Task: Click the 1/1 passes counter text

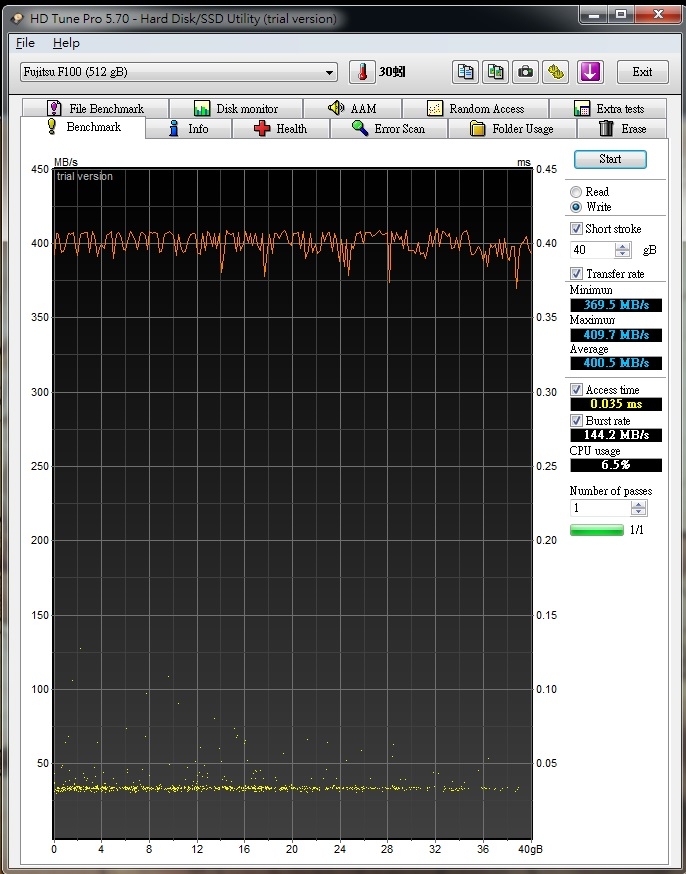Action: 636,530
